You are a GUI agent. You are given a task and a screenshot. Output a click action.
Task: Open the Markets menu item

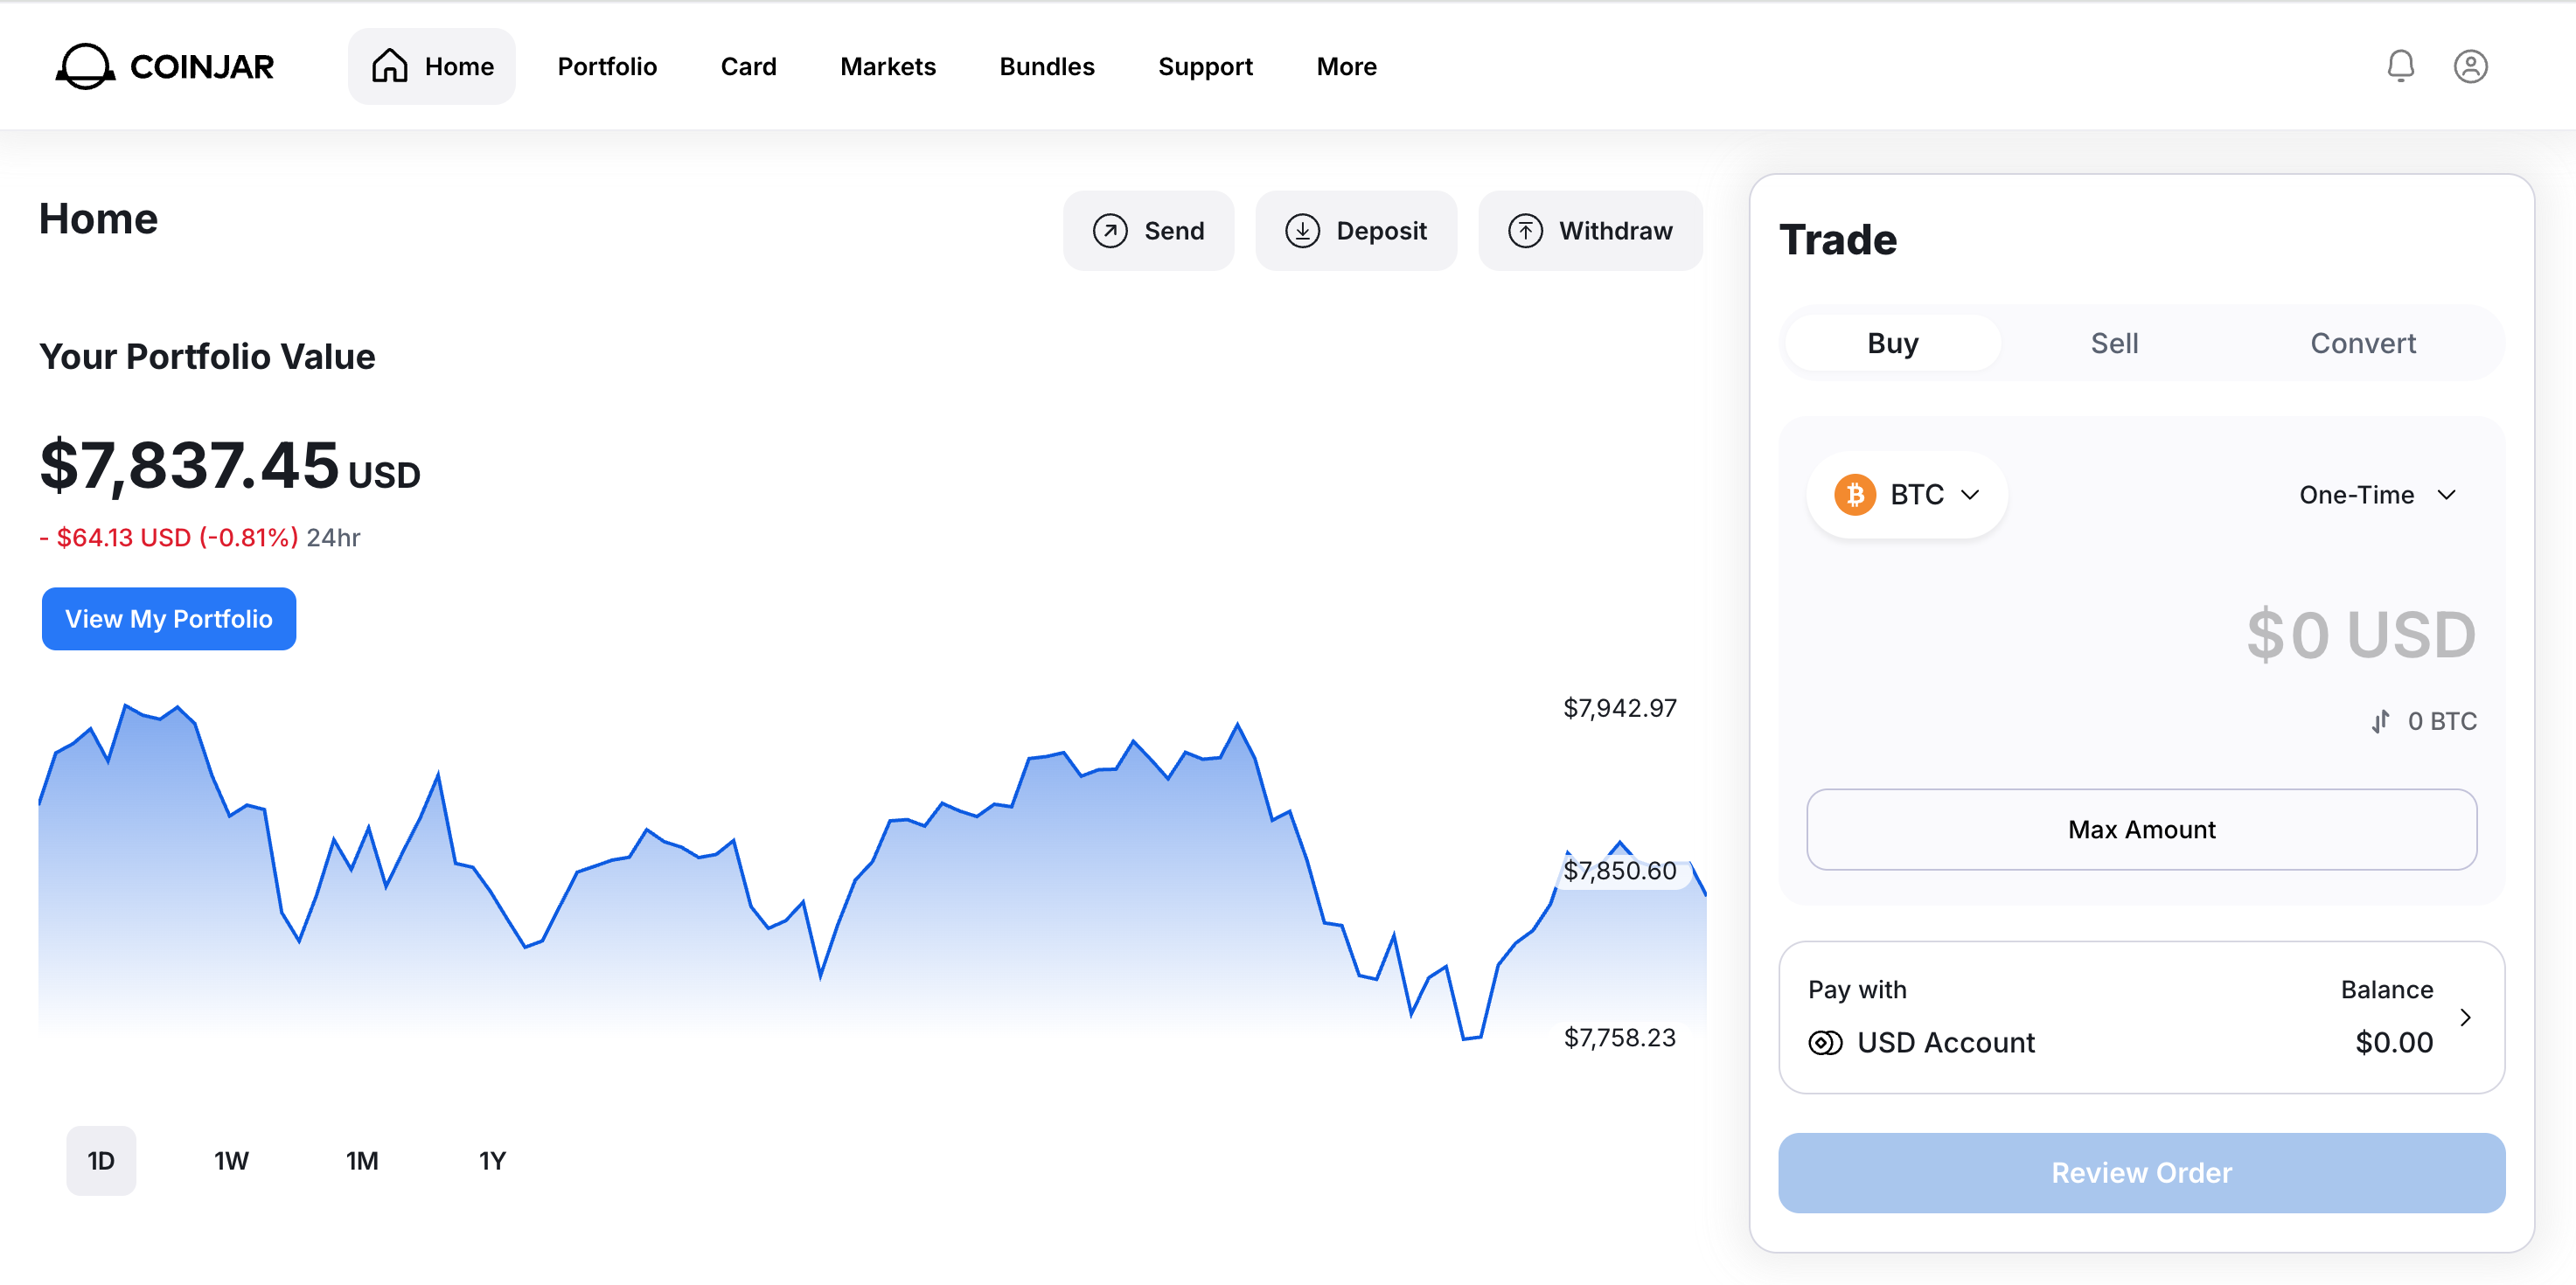click(x=887, y=66)
